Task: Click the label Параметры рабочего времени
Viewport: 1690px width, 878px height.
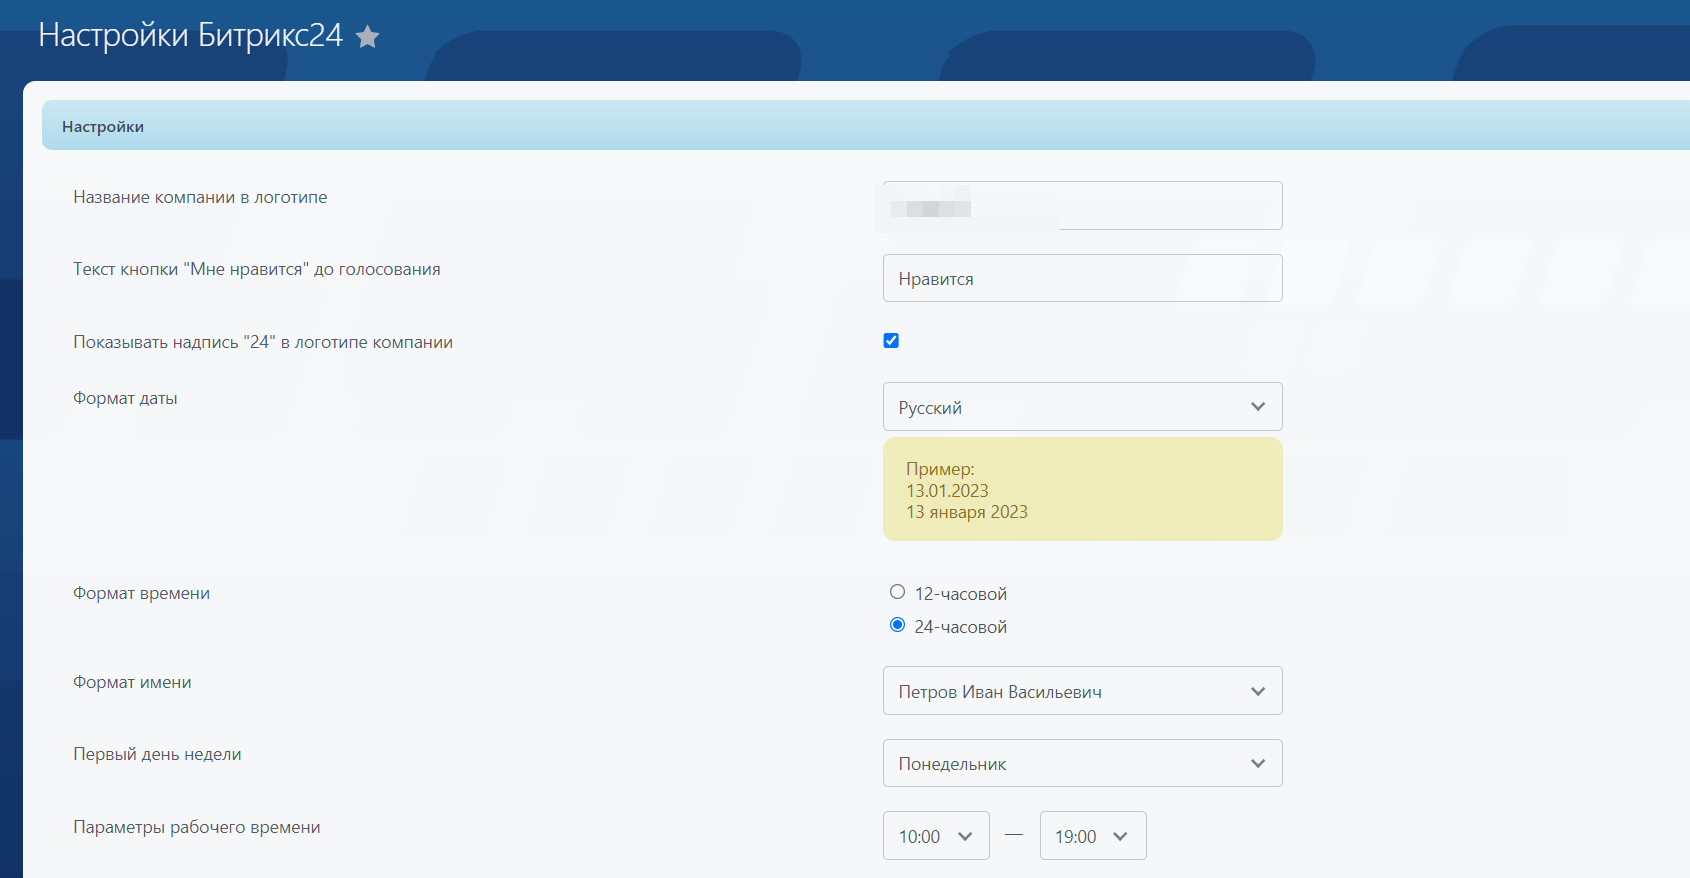Action: 197,827
